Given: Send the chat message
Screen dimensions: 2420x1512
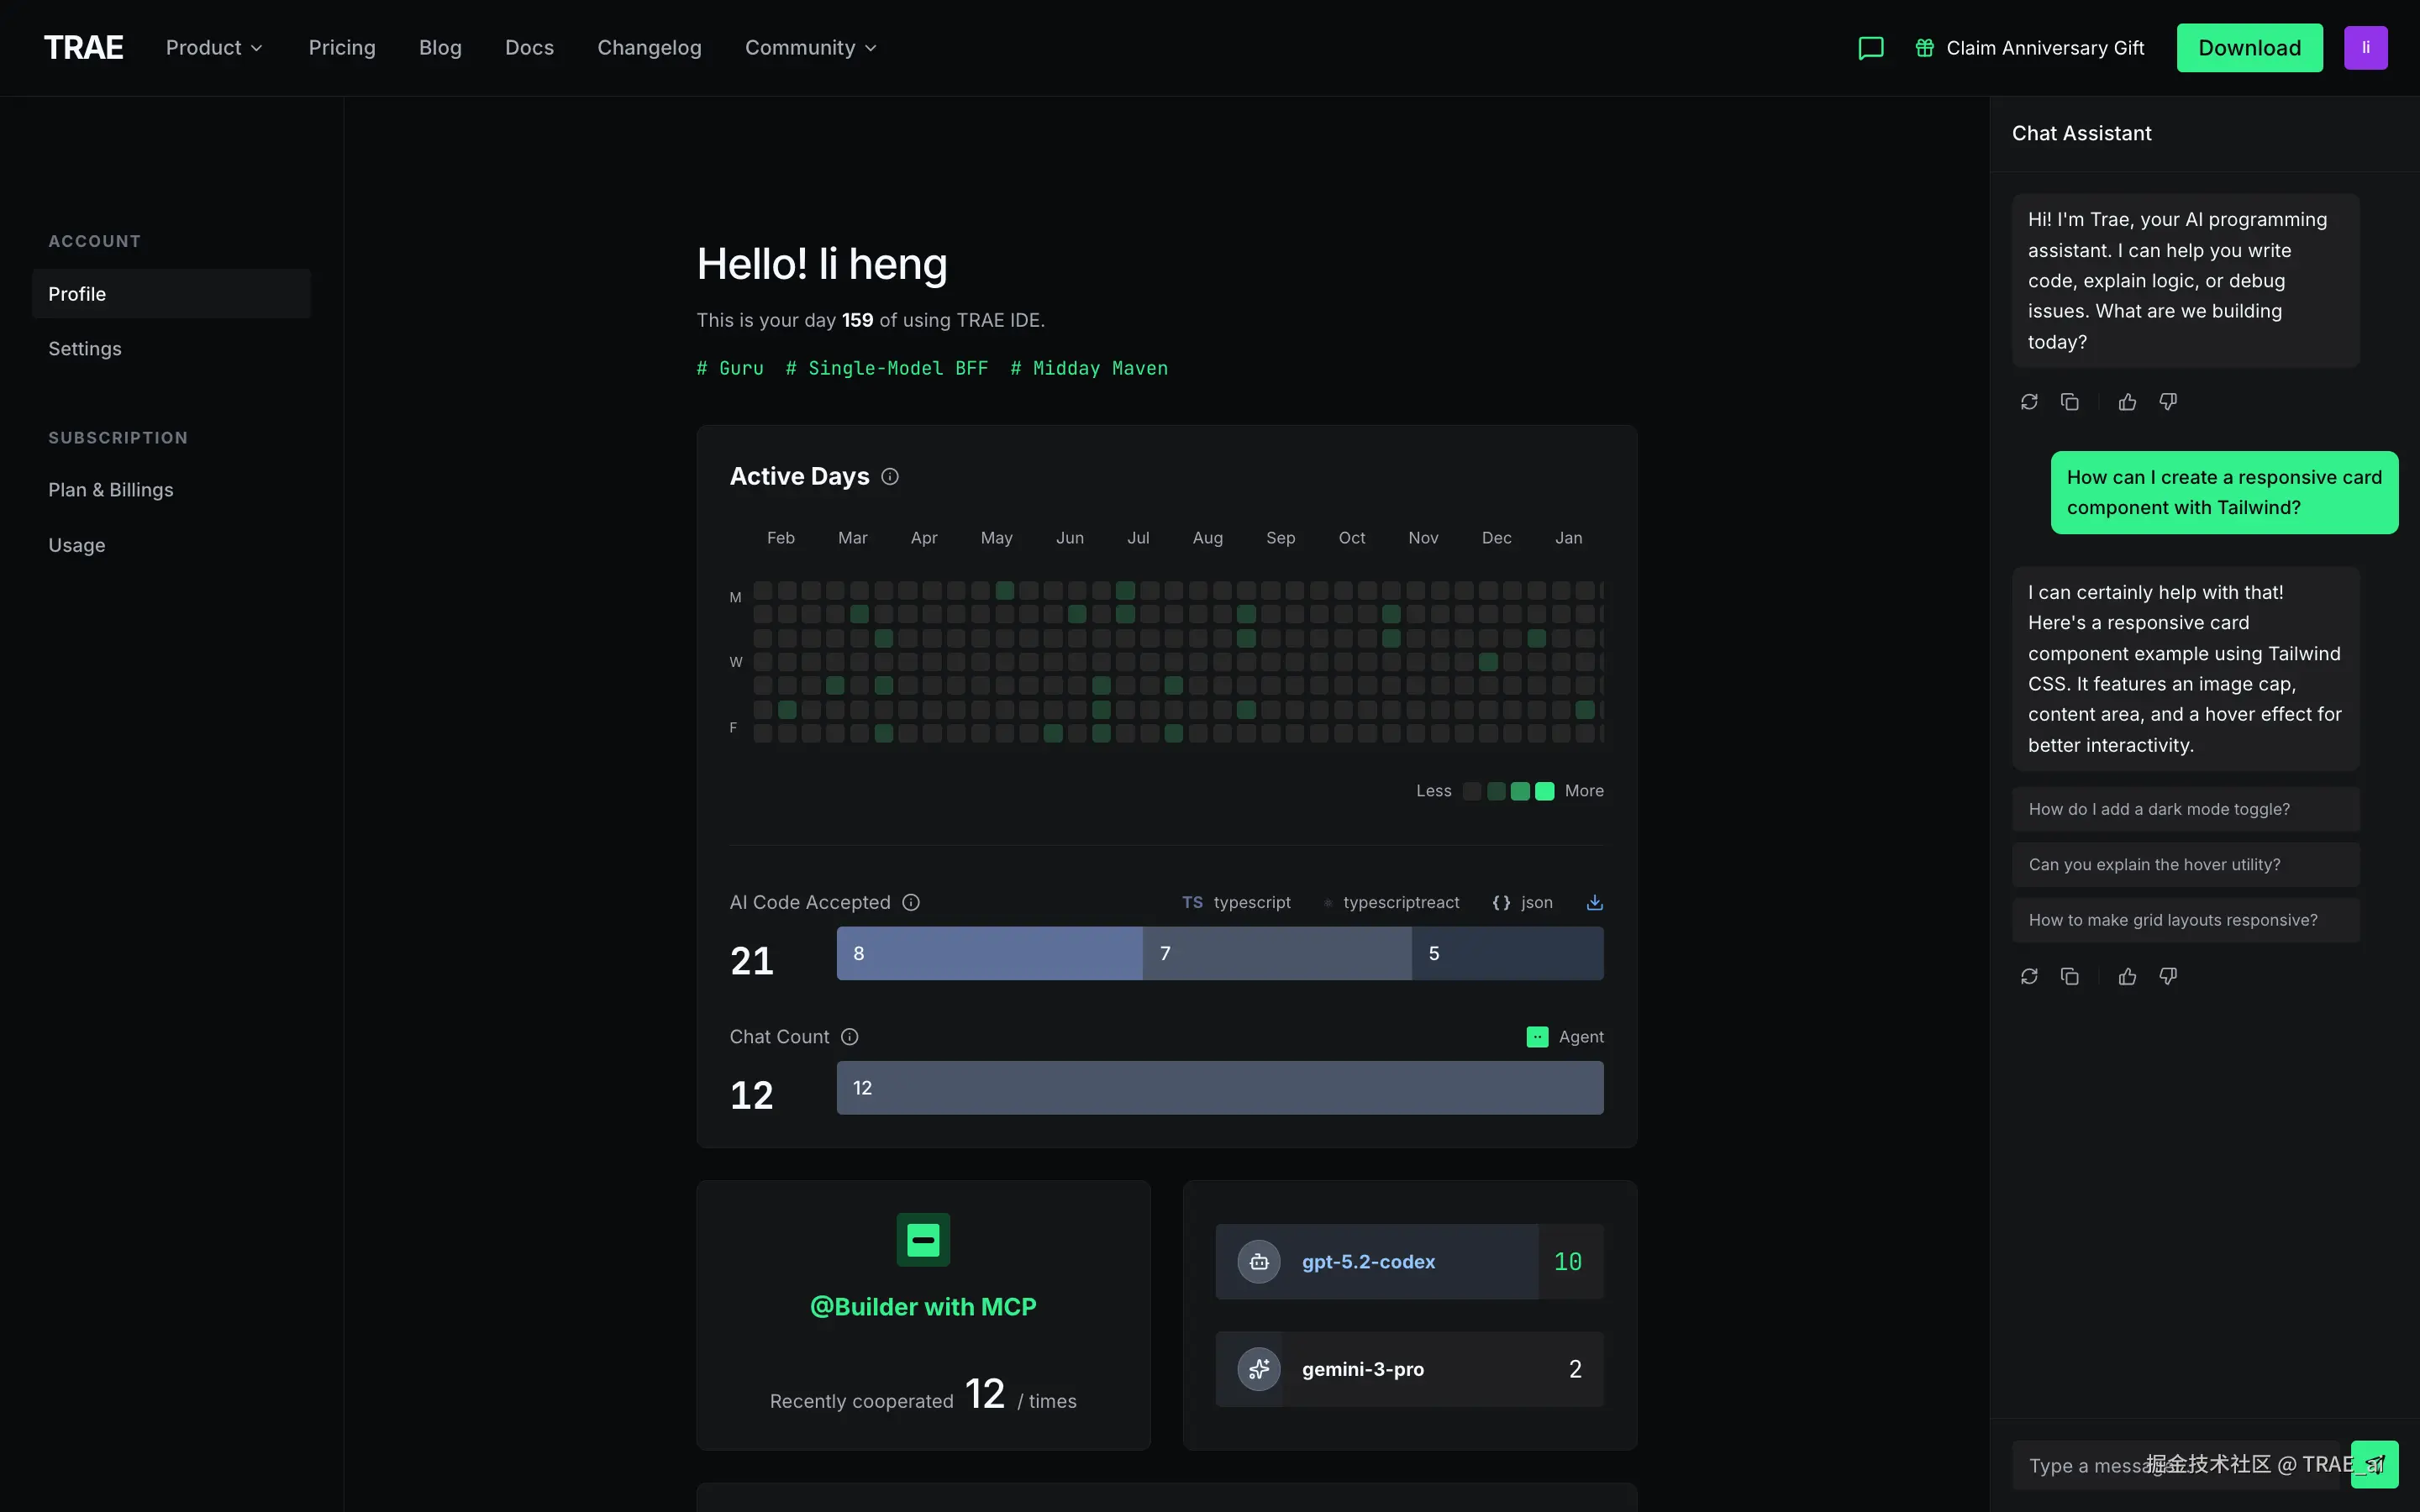Looking at the screenshot, I should pyautogui.click(x=2374, y=1465).
